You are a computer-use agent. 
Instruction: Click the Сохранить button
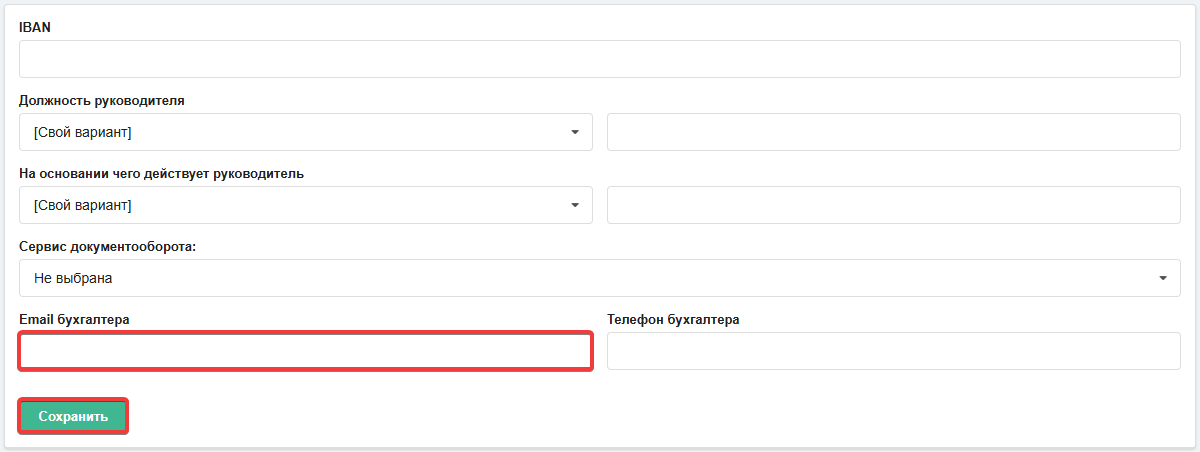(x=73, y=416)
